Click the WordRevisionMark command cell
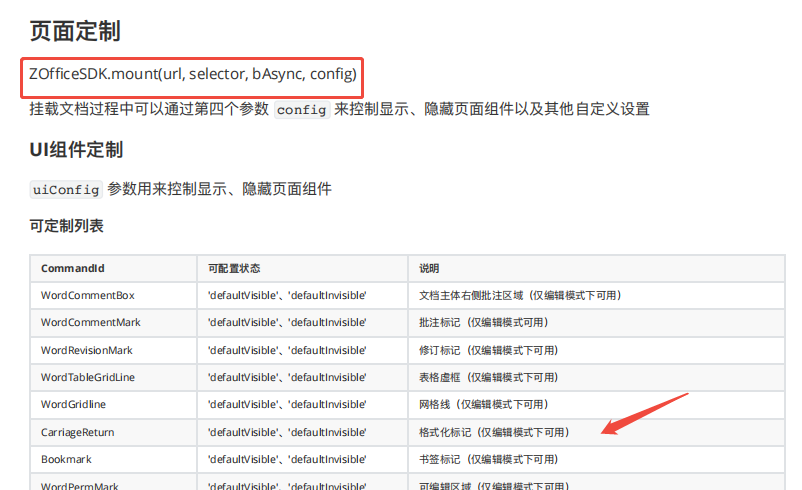The height and width of the screenshot is (490, 802). (87, 350)
